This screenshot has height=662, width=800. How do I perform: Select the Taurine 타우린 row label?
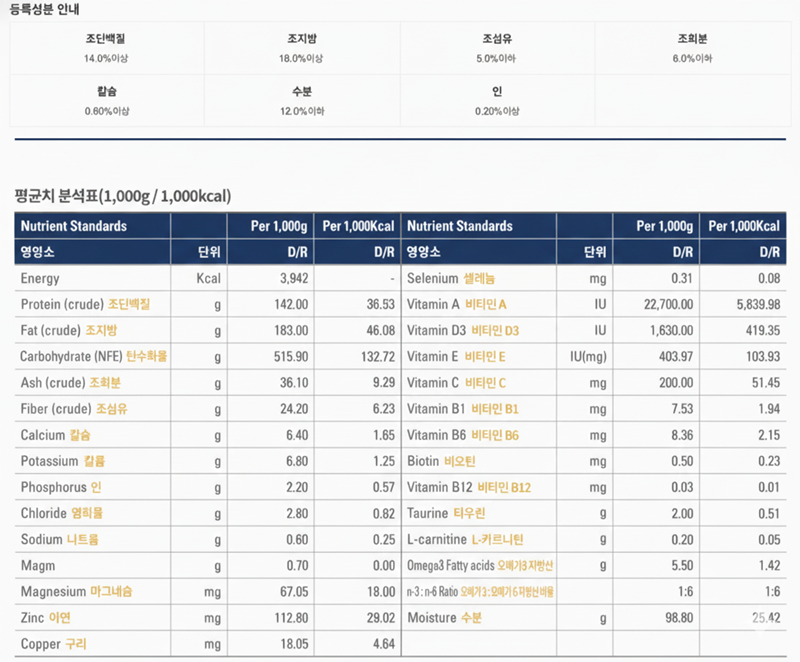[x=446, y=513]
